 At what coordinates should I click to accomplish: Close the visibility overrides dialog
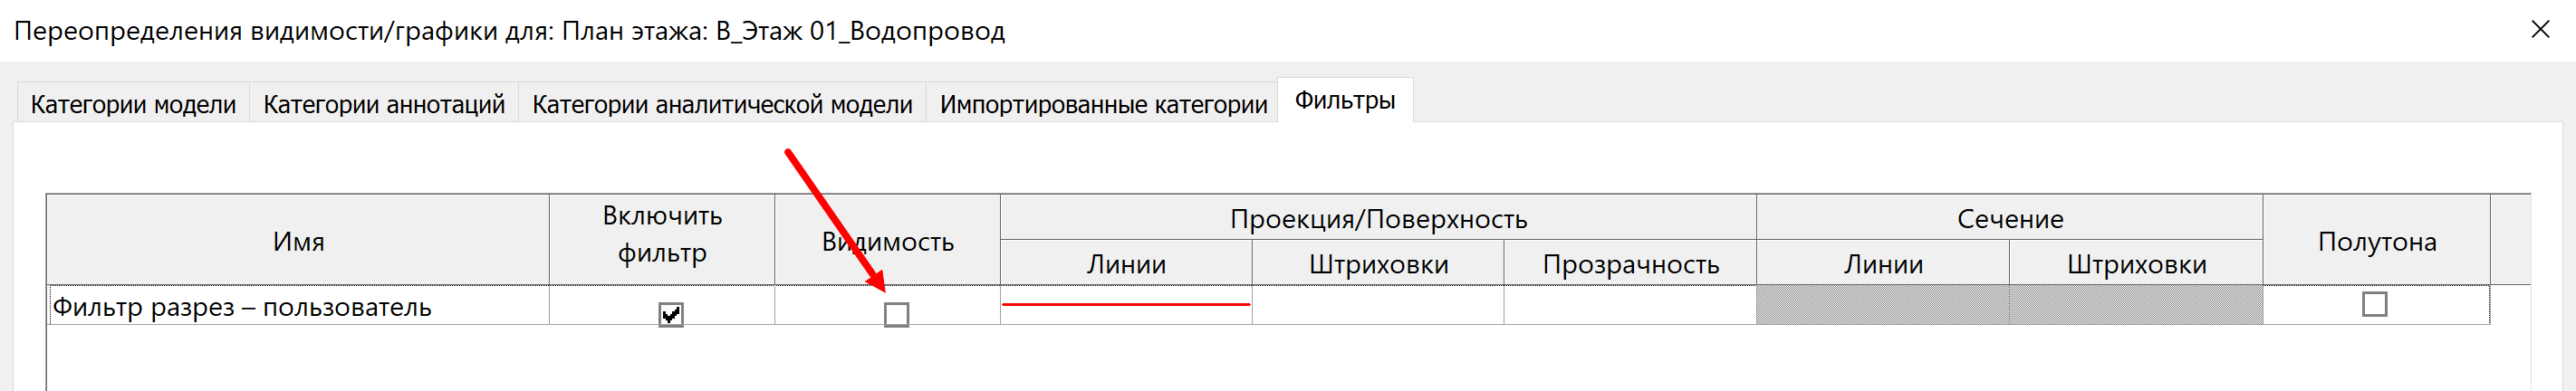pos(2540,30)
